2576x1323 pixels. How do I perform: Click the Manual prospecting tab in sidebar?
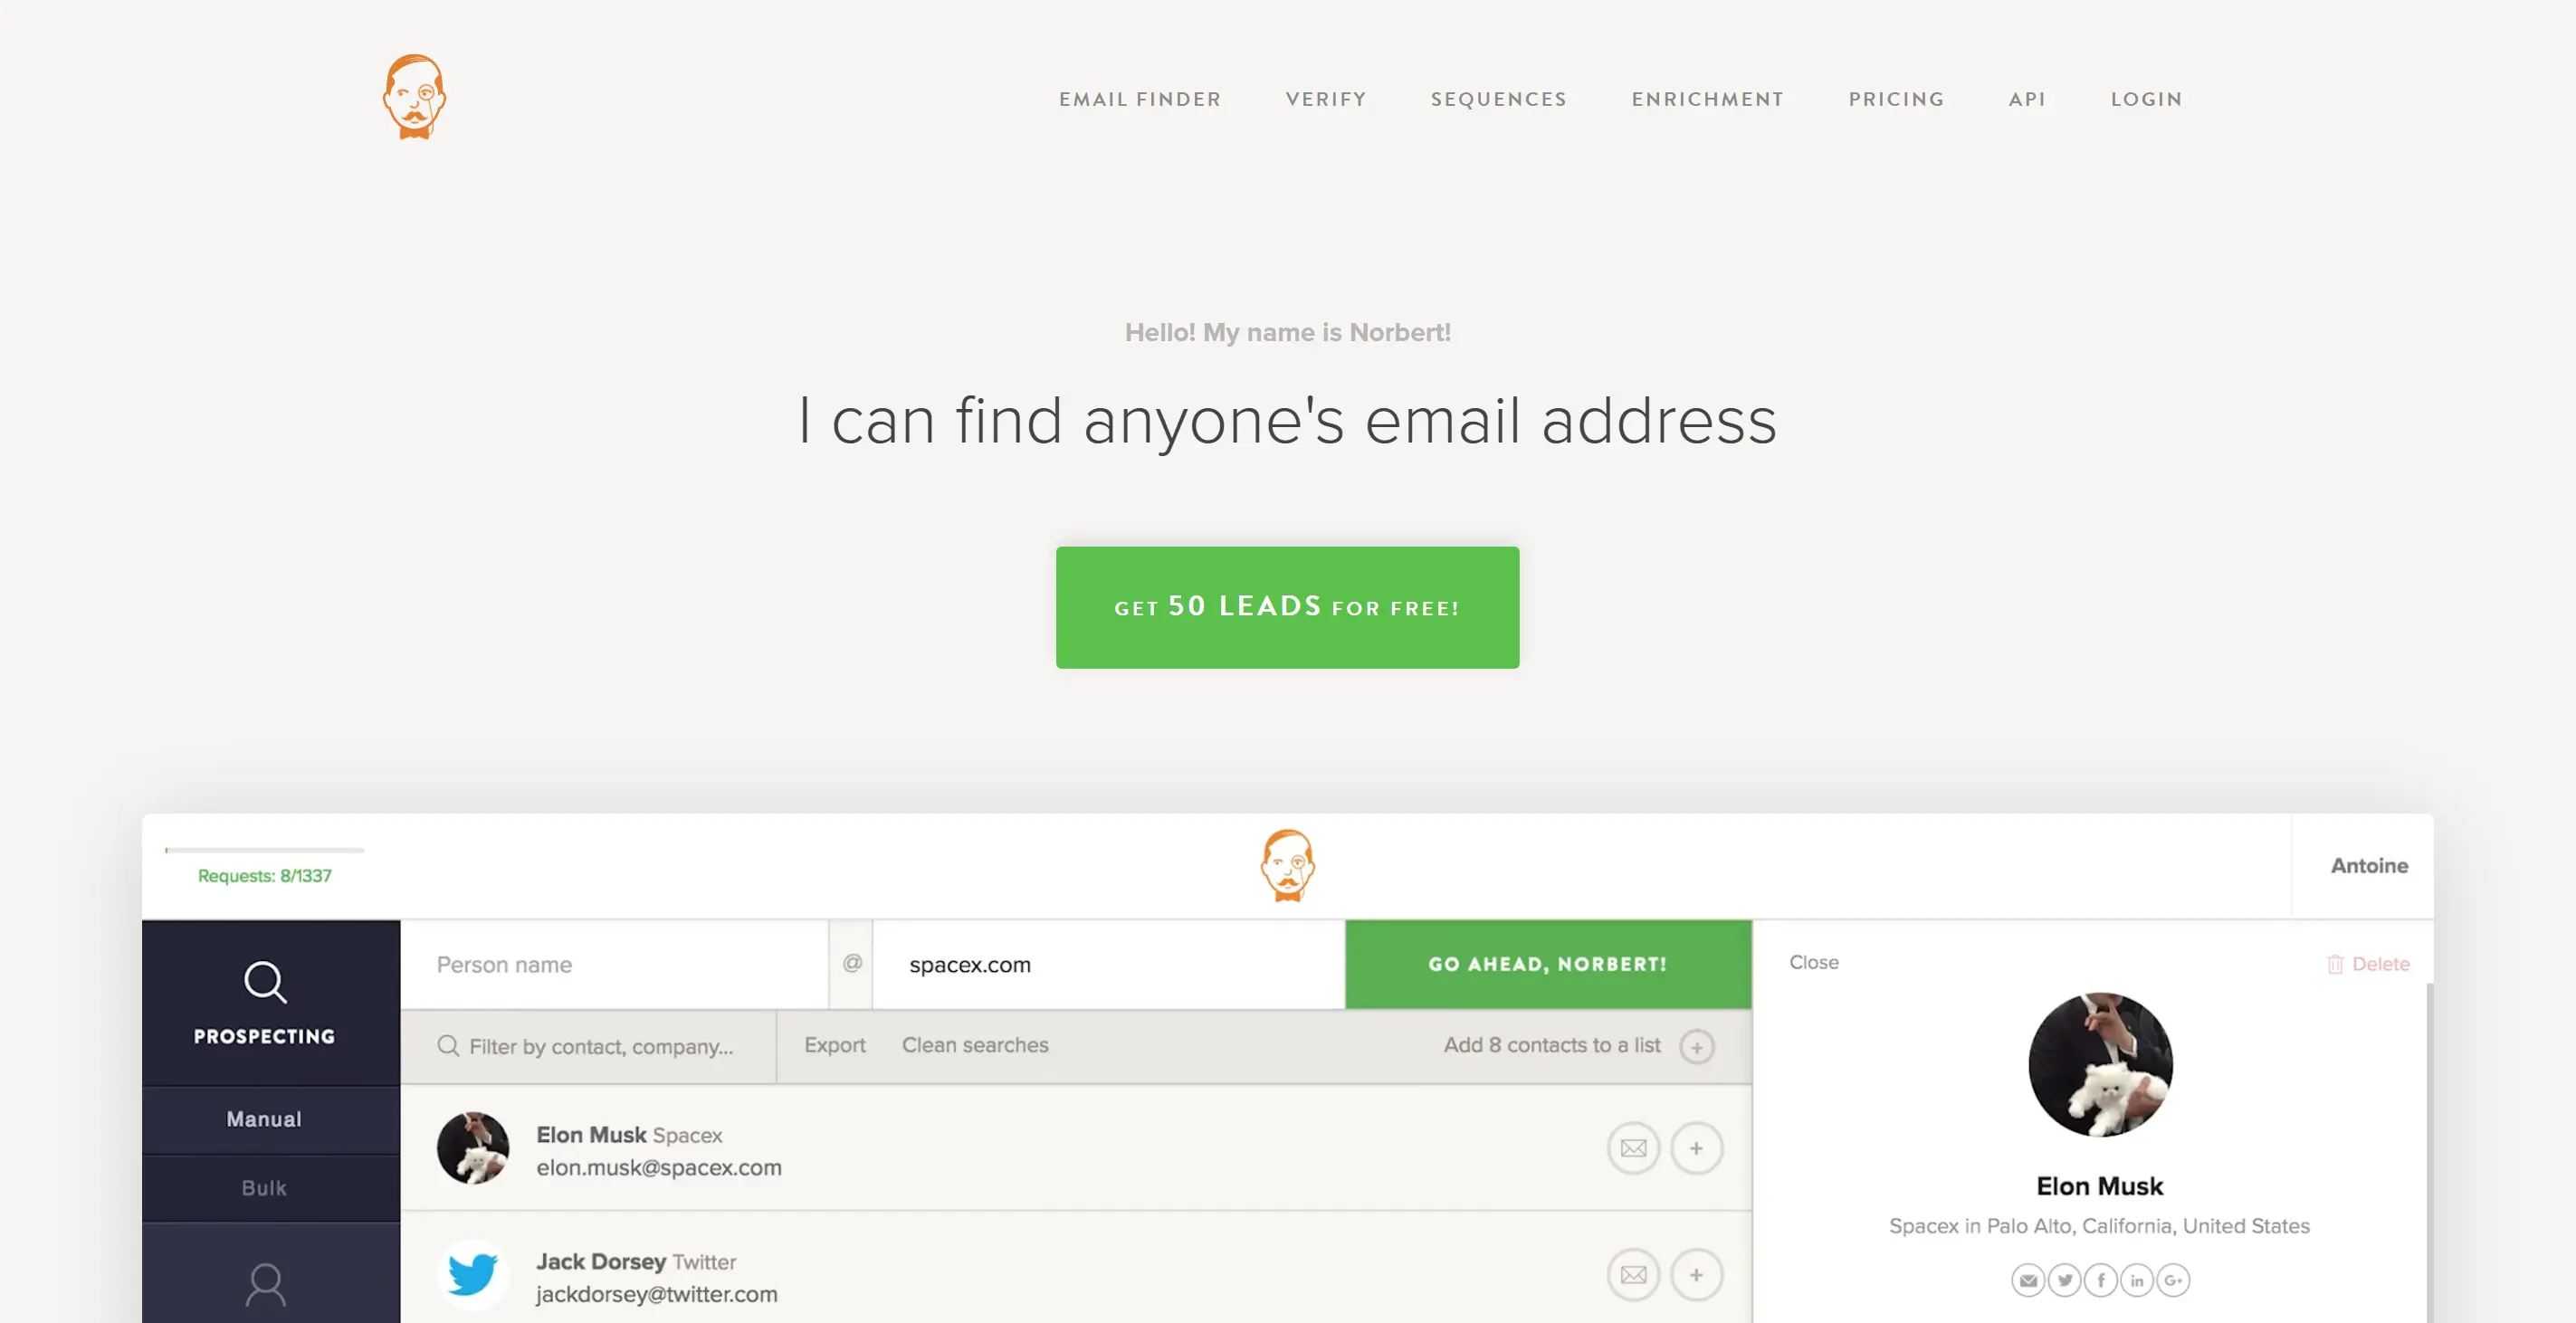(x=263, y=1118)
